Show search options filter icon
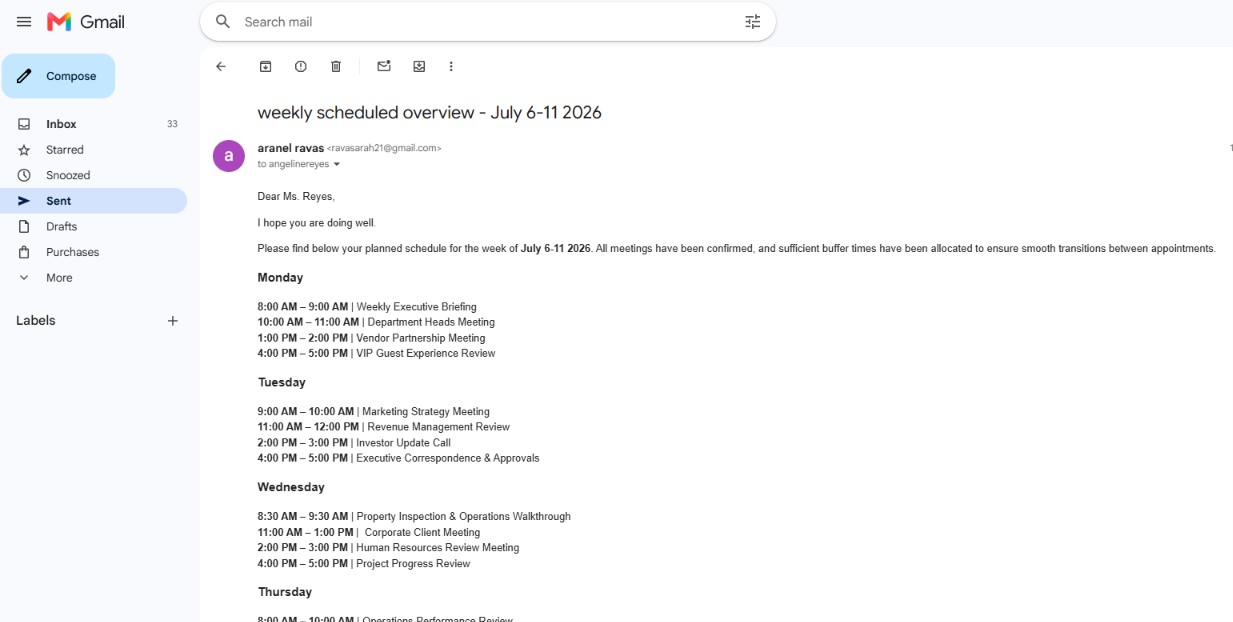This screenshot has width=1233, height=622. 753,22
